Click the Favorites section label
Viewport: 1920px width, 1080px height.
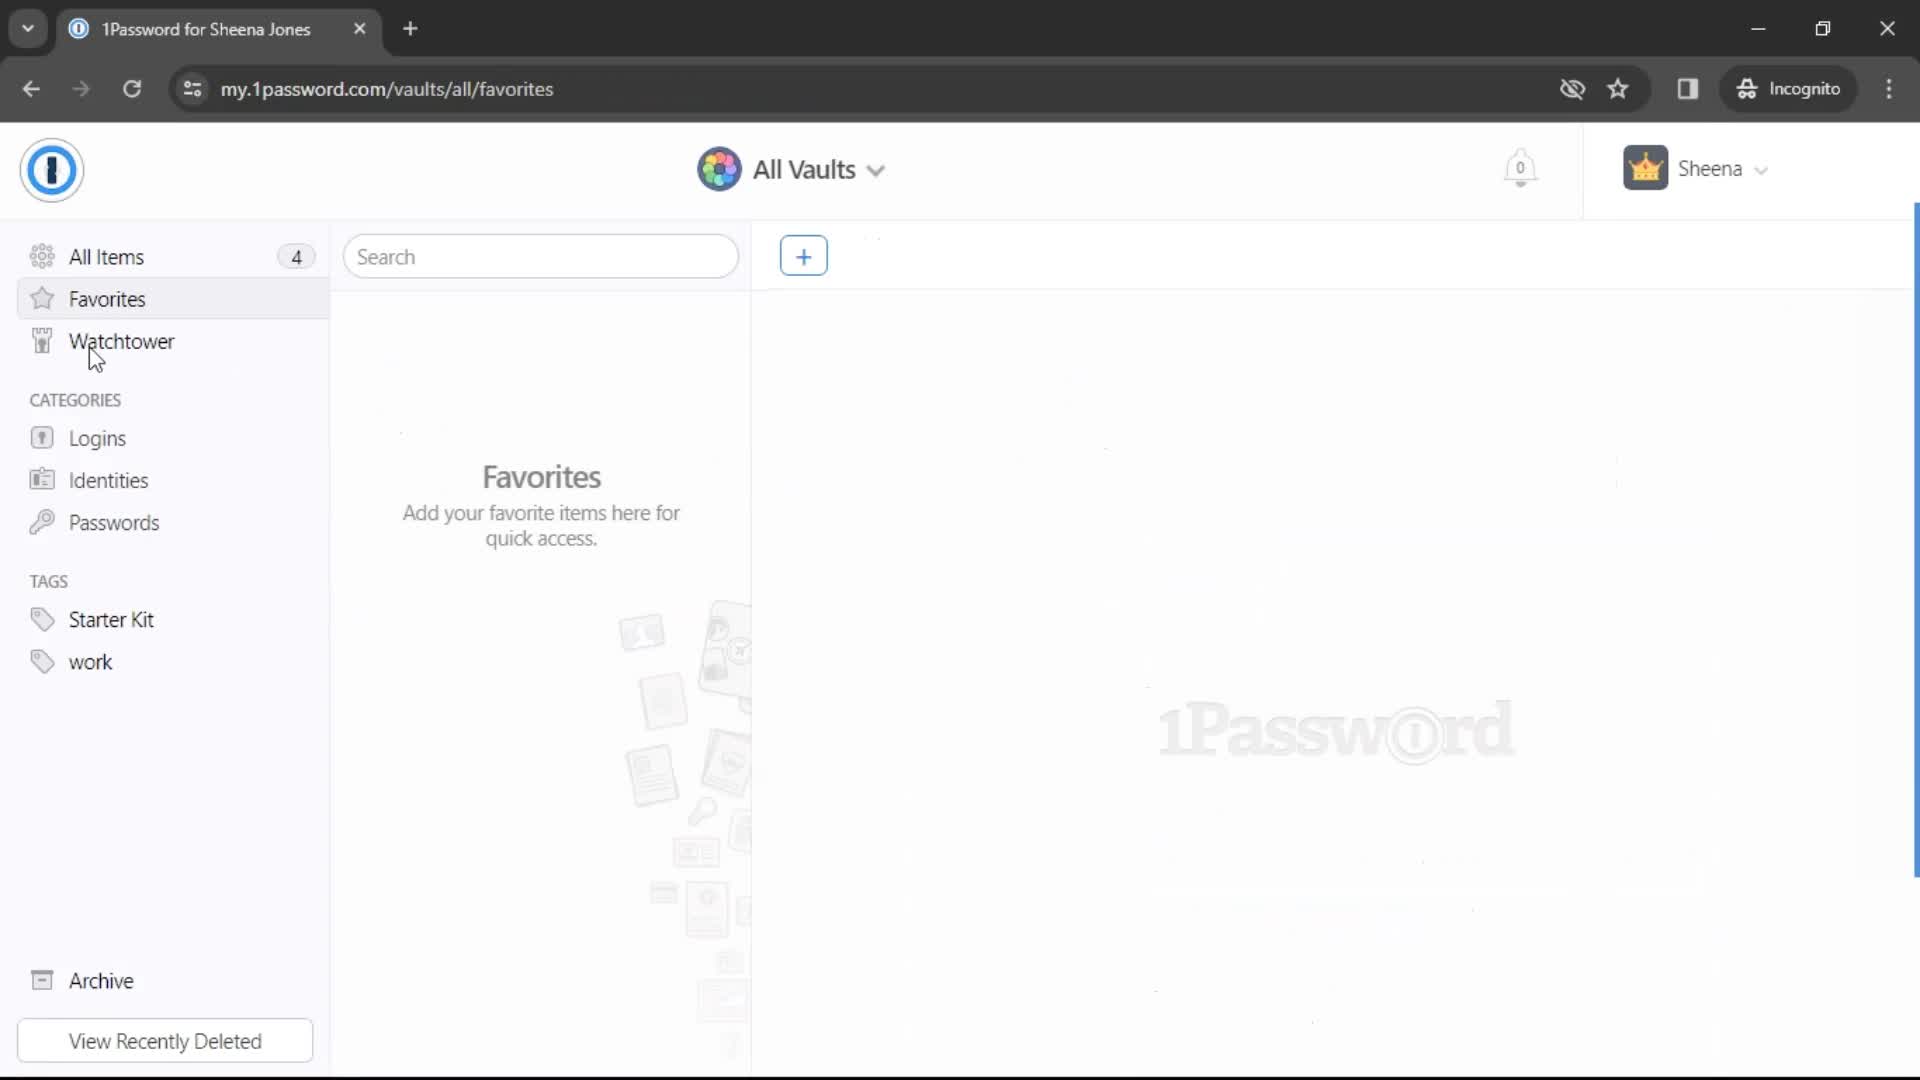point(105,299)
